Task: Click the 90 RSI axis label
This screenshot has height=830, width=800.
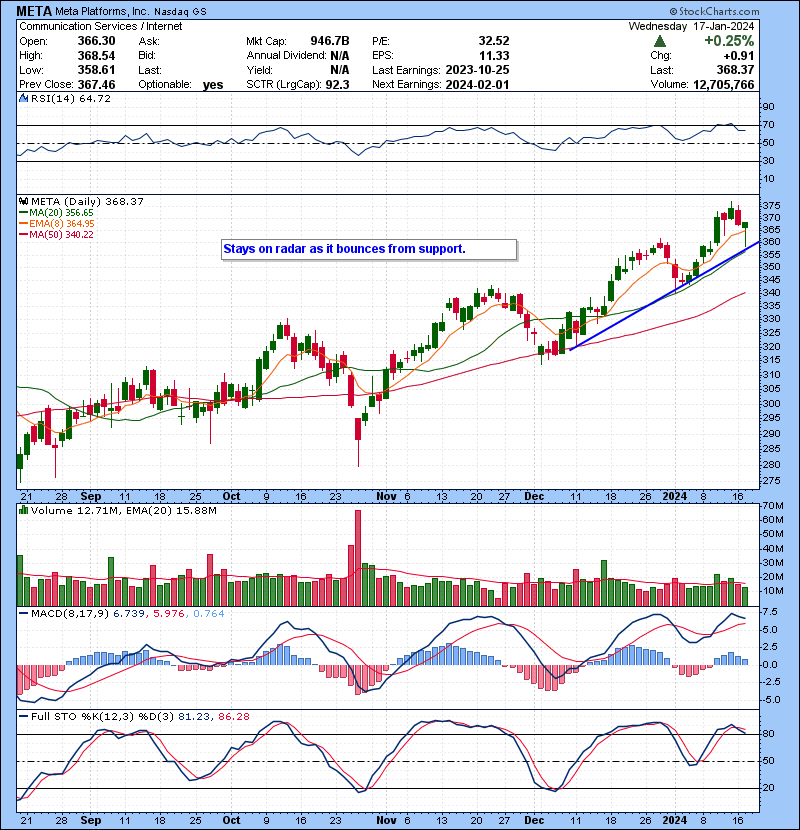Action: pyautogui.click(x=769, y=107)
